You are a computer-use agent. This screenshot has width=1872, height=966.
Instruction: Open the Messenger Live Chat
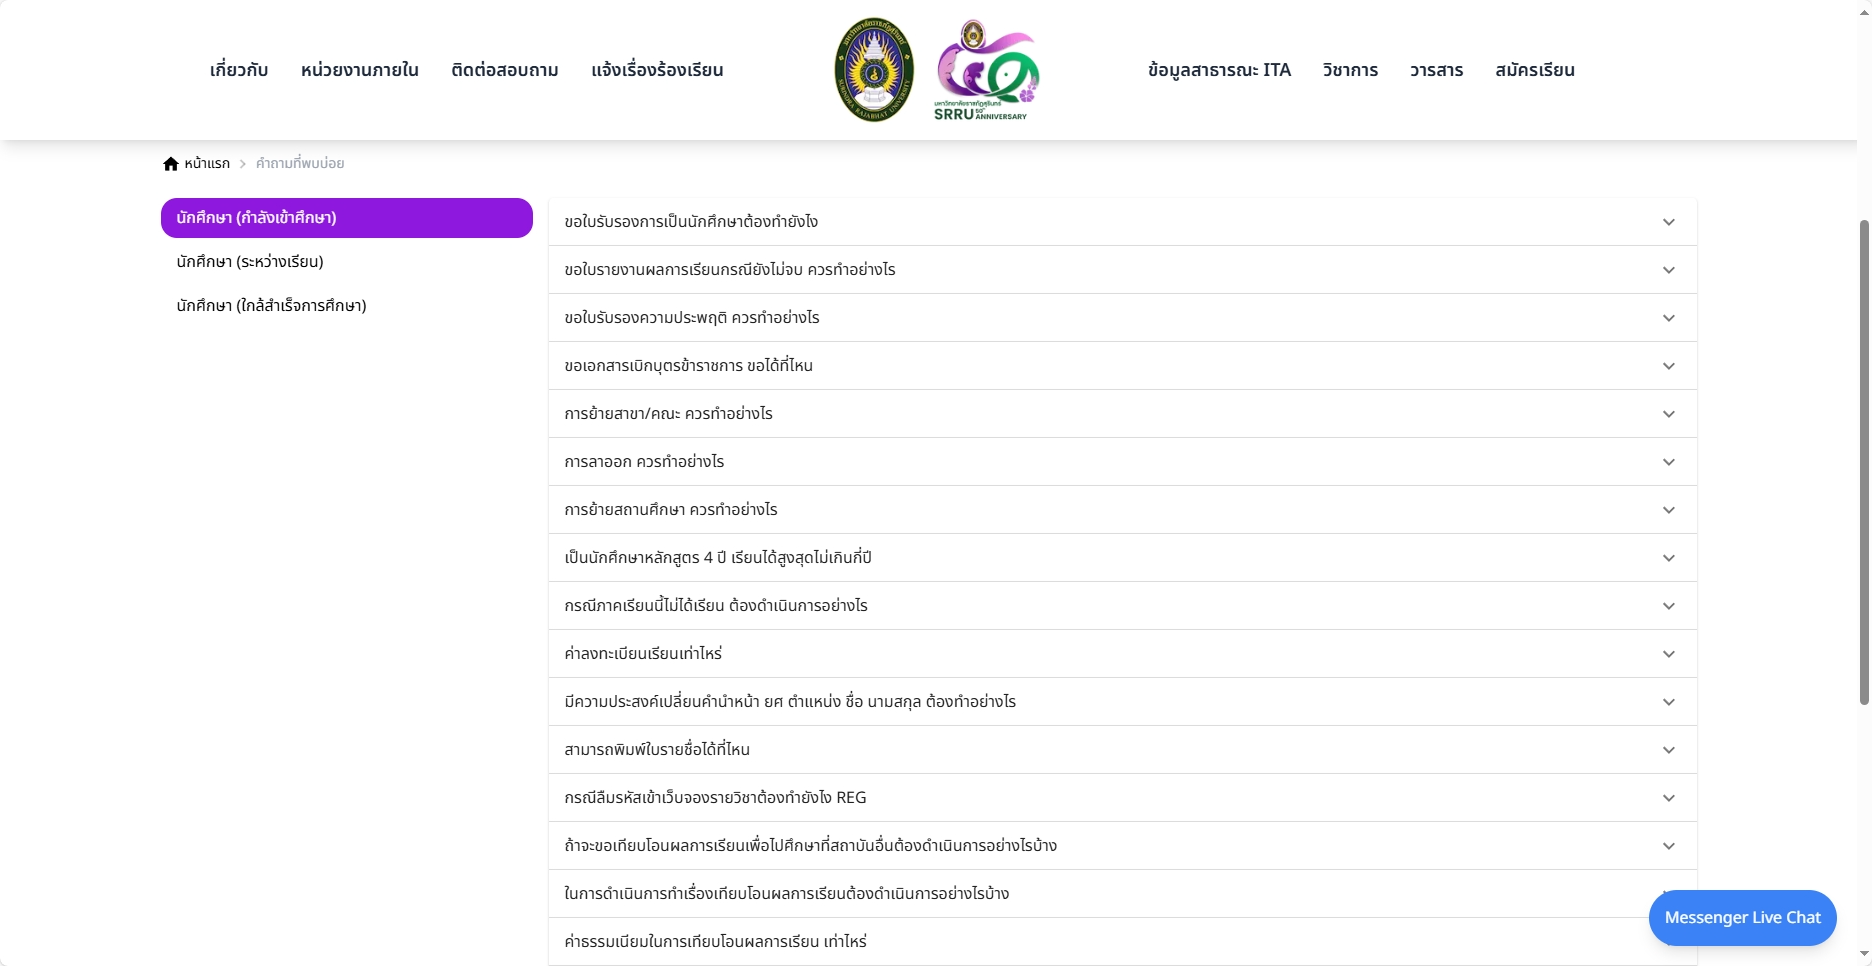pyautogui.click(x=1741, y=916)
